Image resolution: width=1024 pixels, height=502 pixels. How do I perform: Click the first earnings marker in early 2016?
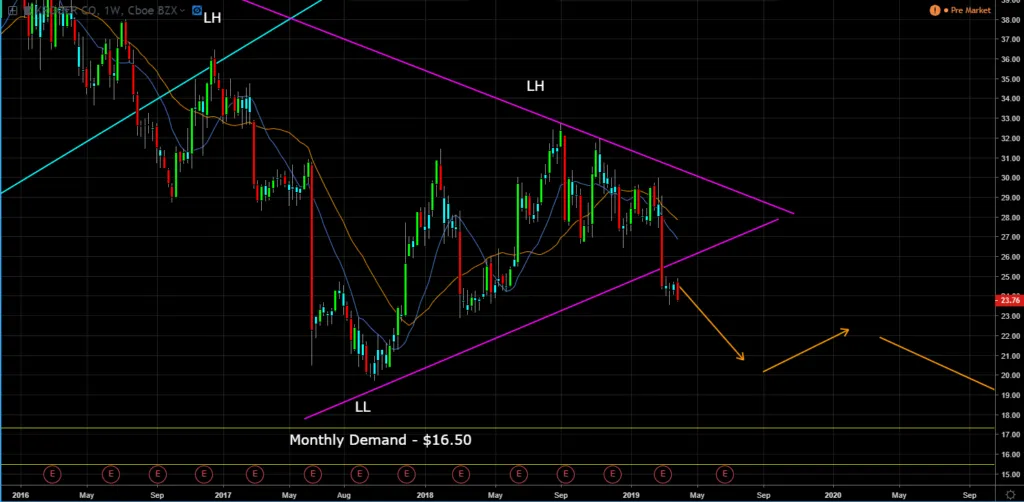click(x=52, y=474)
